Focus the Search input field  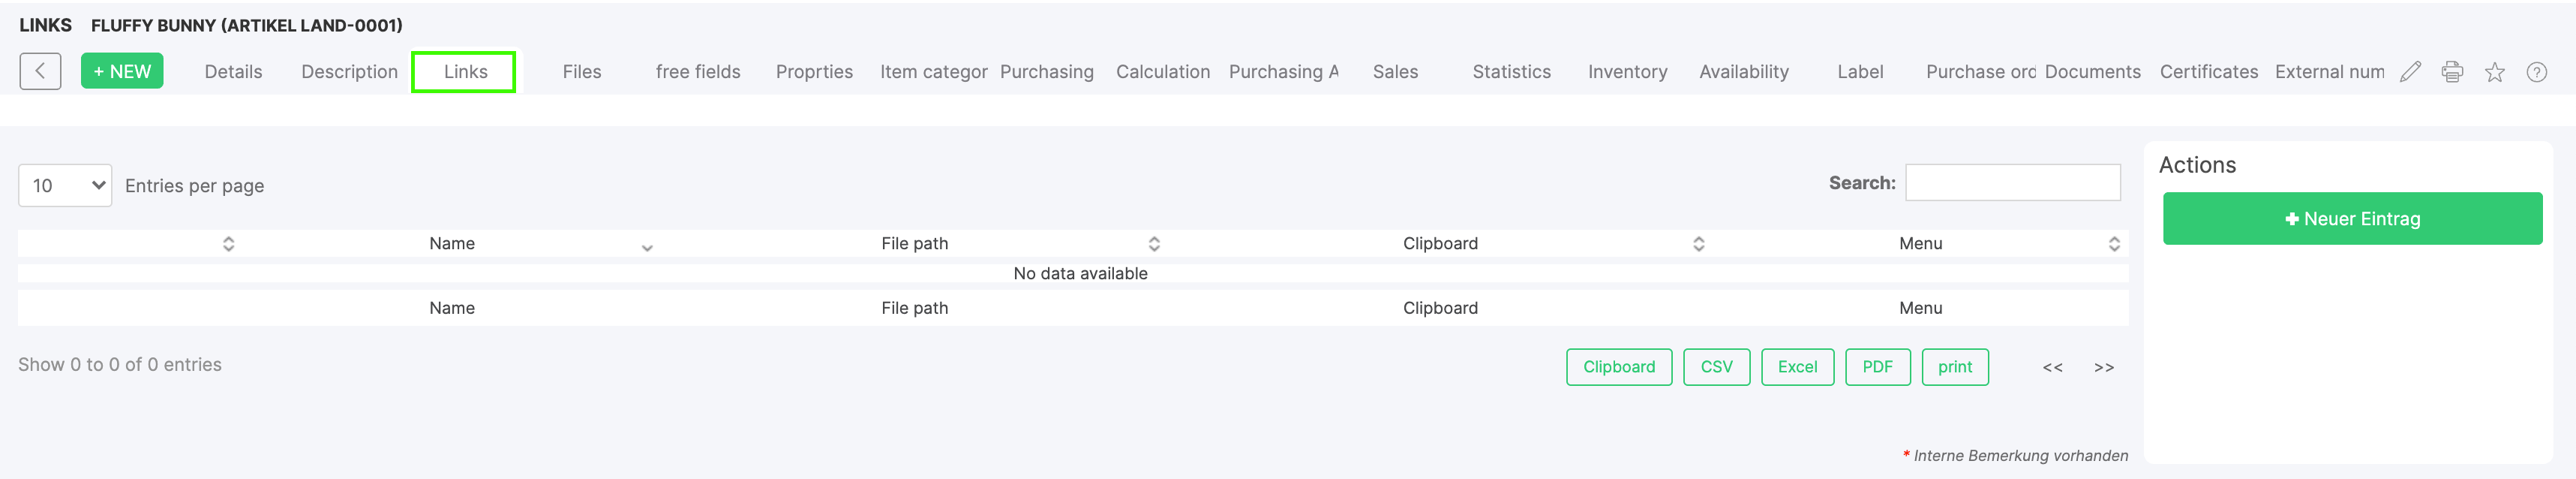(2012, 182)
